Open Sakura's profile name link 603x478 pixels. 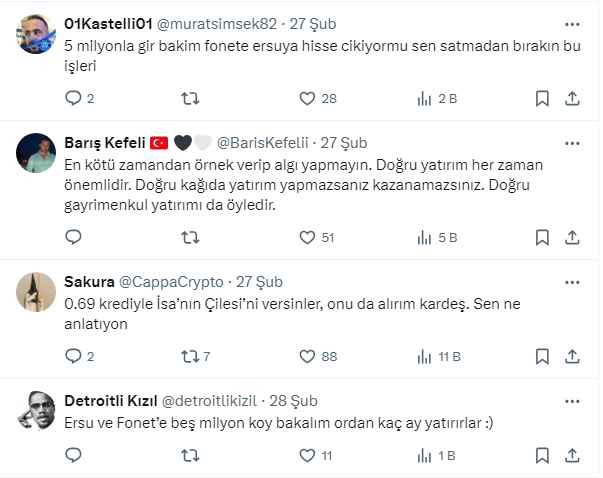point(88,281)
